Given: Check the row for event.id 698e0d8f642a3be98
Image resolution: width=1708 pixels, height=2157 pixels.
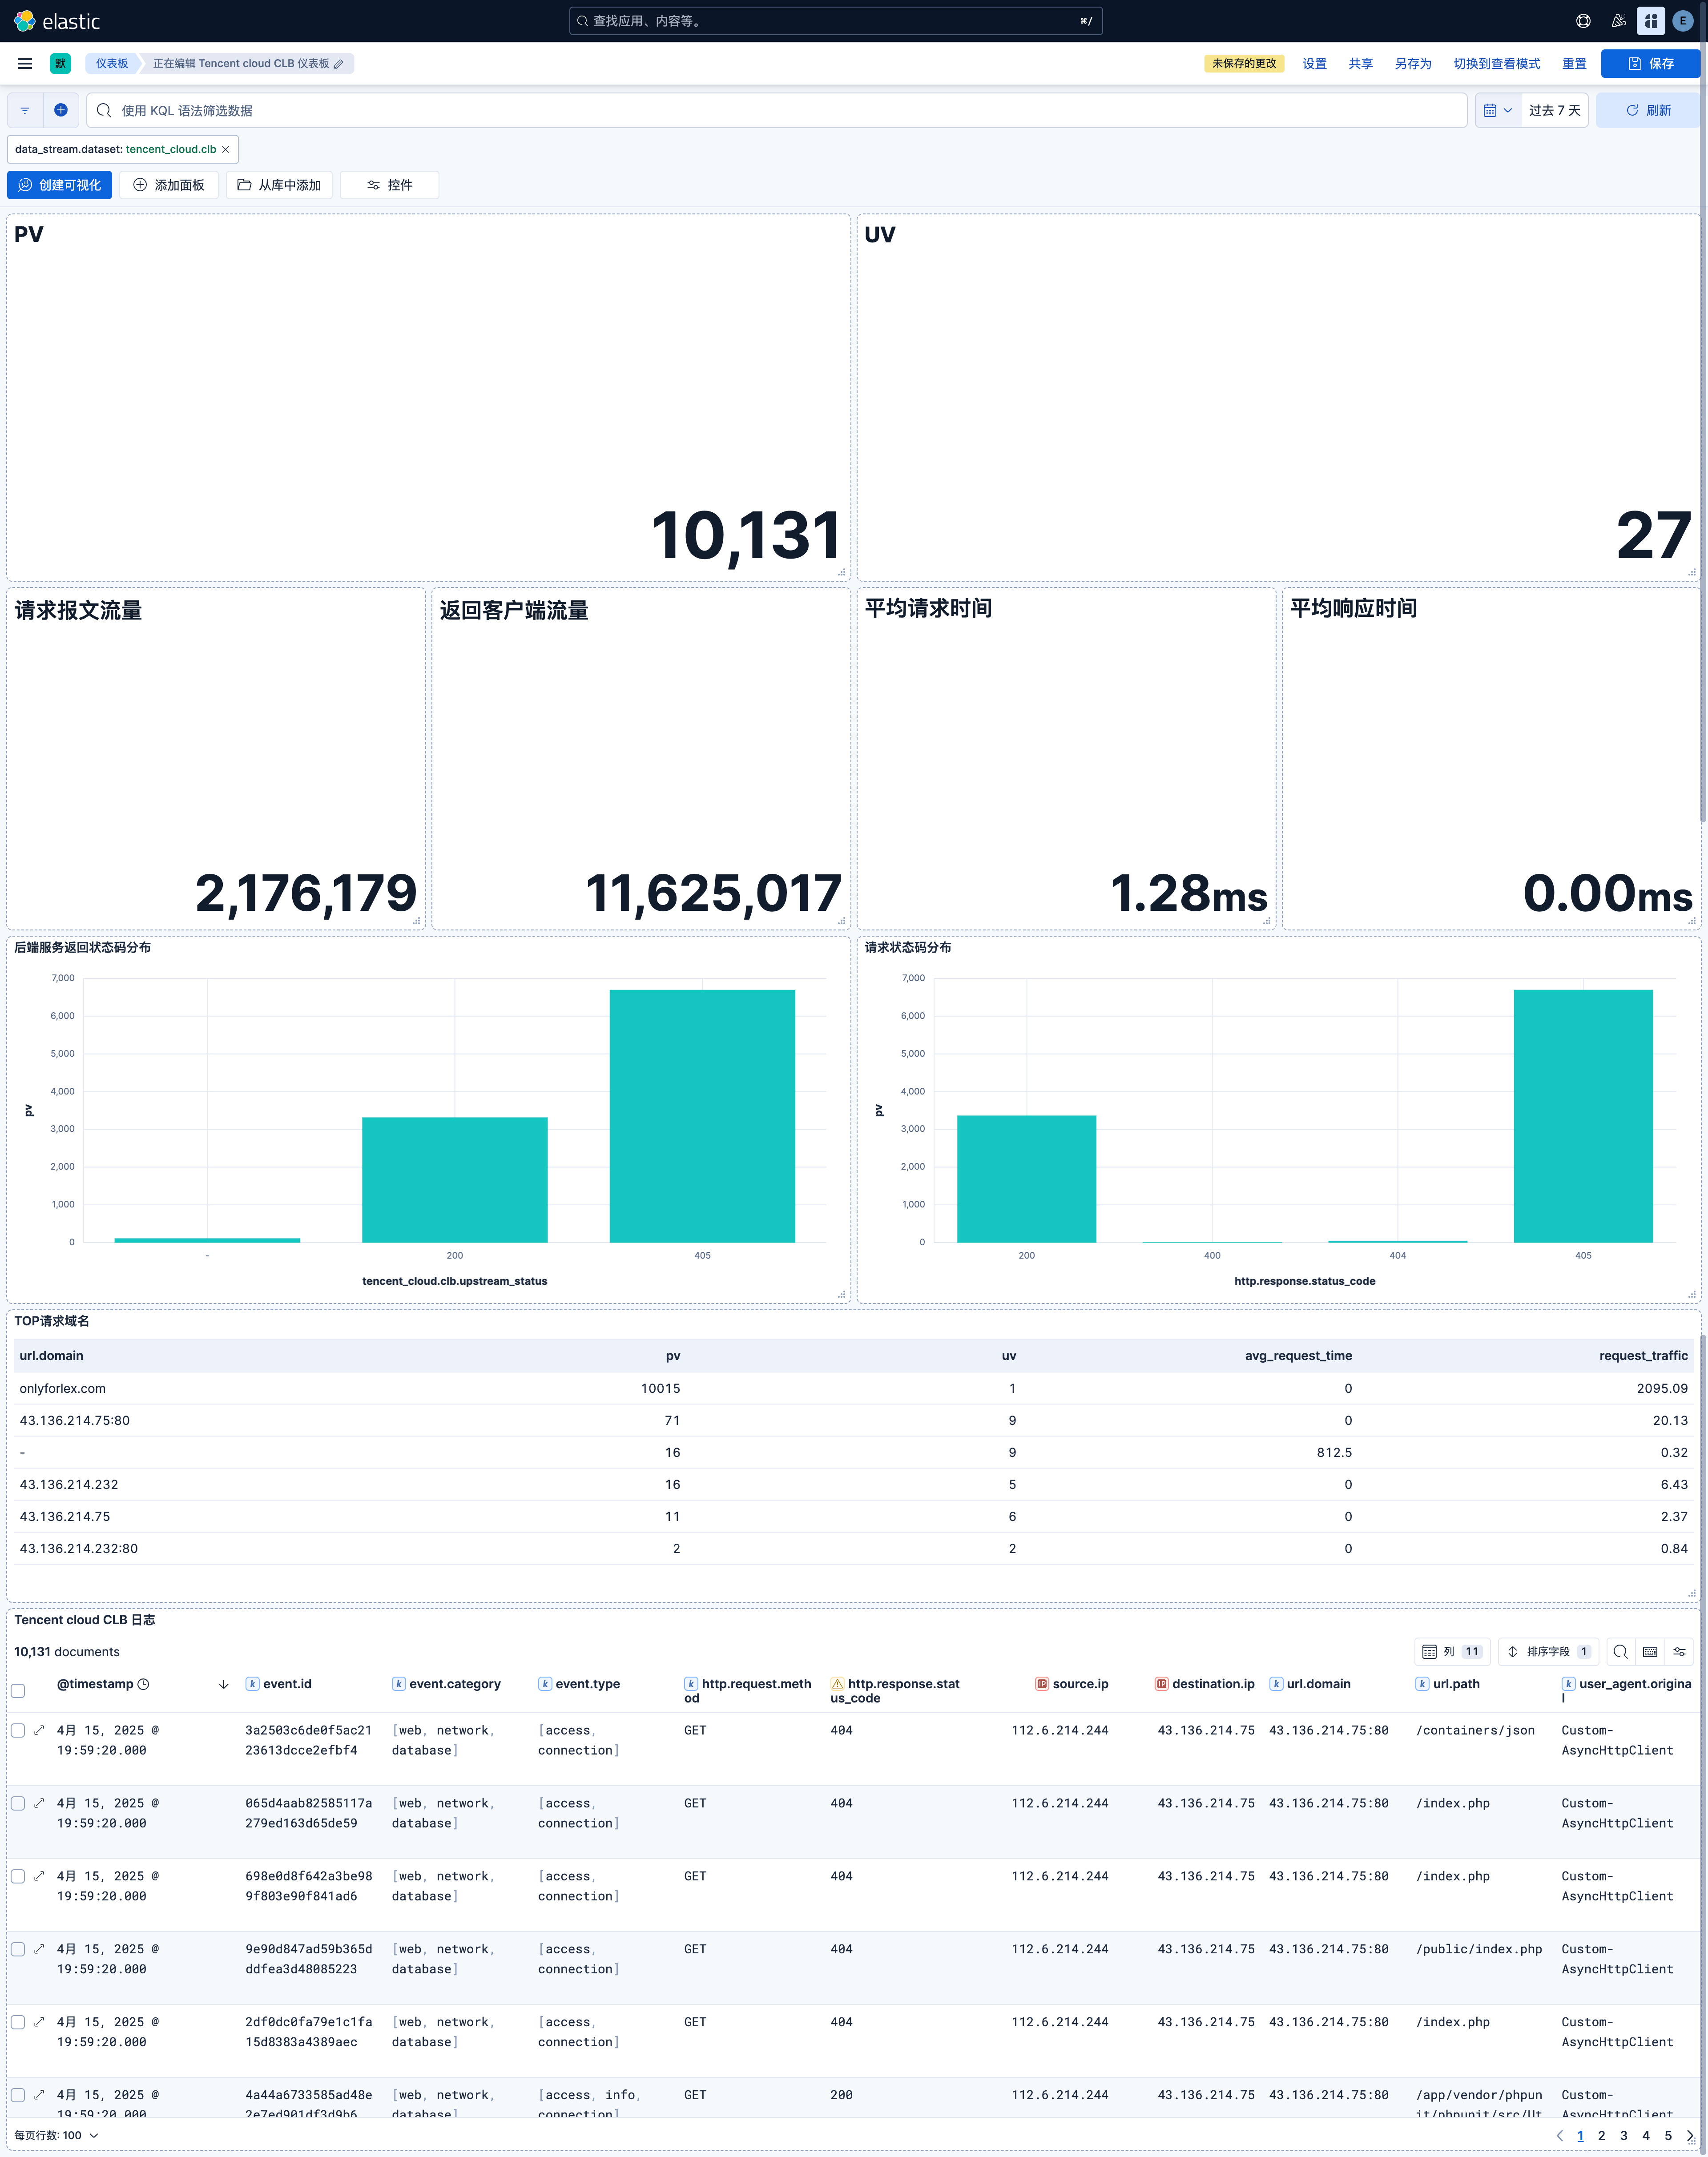Looking at the screenshot, I should pos(18,1876).
